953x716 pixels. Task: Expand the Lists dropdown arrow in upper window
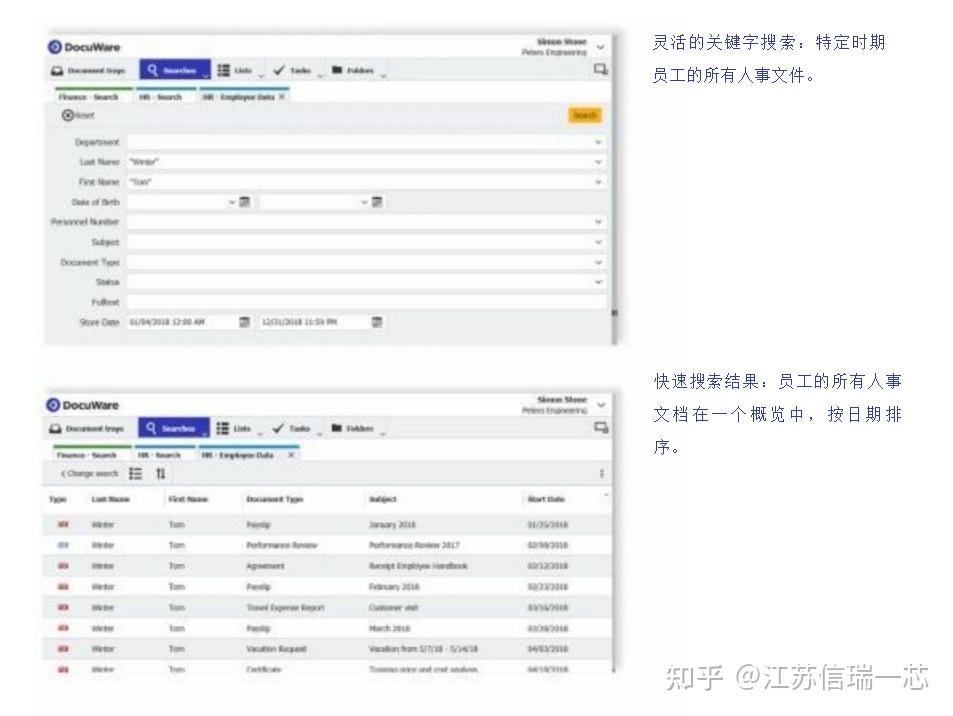(x=261, y=75)
